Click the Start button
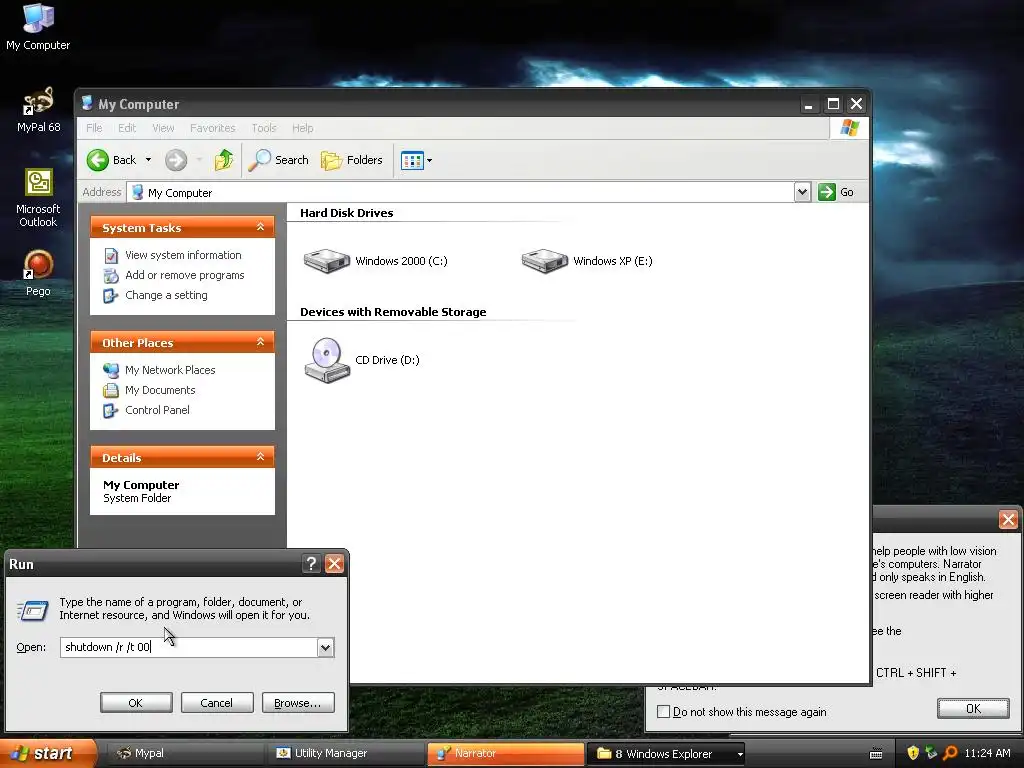The width and height of the screenshot is (1024, 768). (x=47, y=754)
